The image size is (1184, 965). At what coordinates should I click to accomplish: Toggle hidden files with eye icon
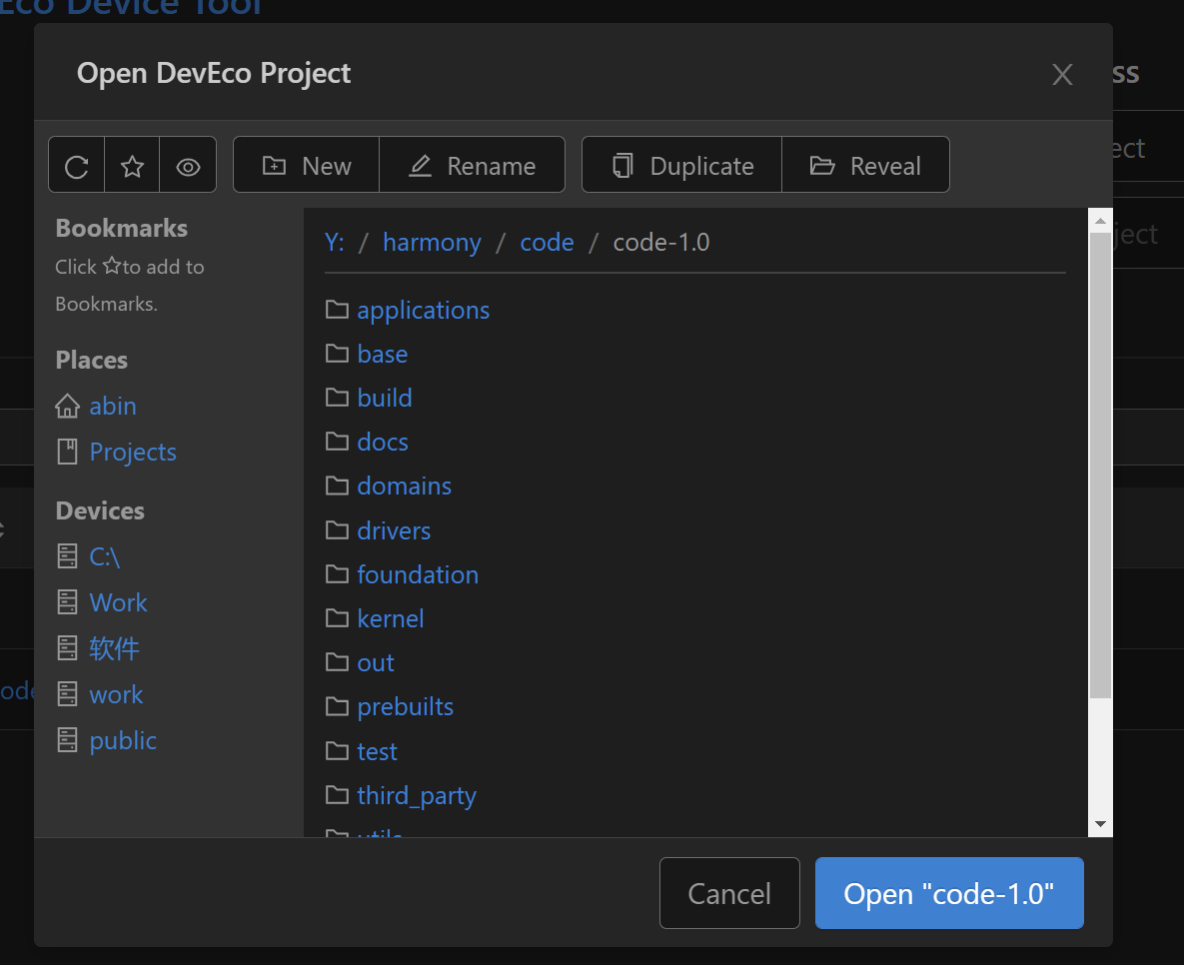point(188,166)
